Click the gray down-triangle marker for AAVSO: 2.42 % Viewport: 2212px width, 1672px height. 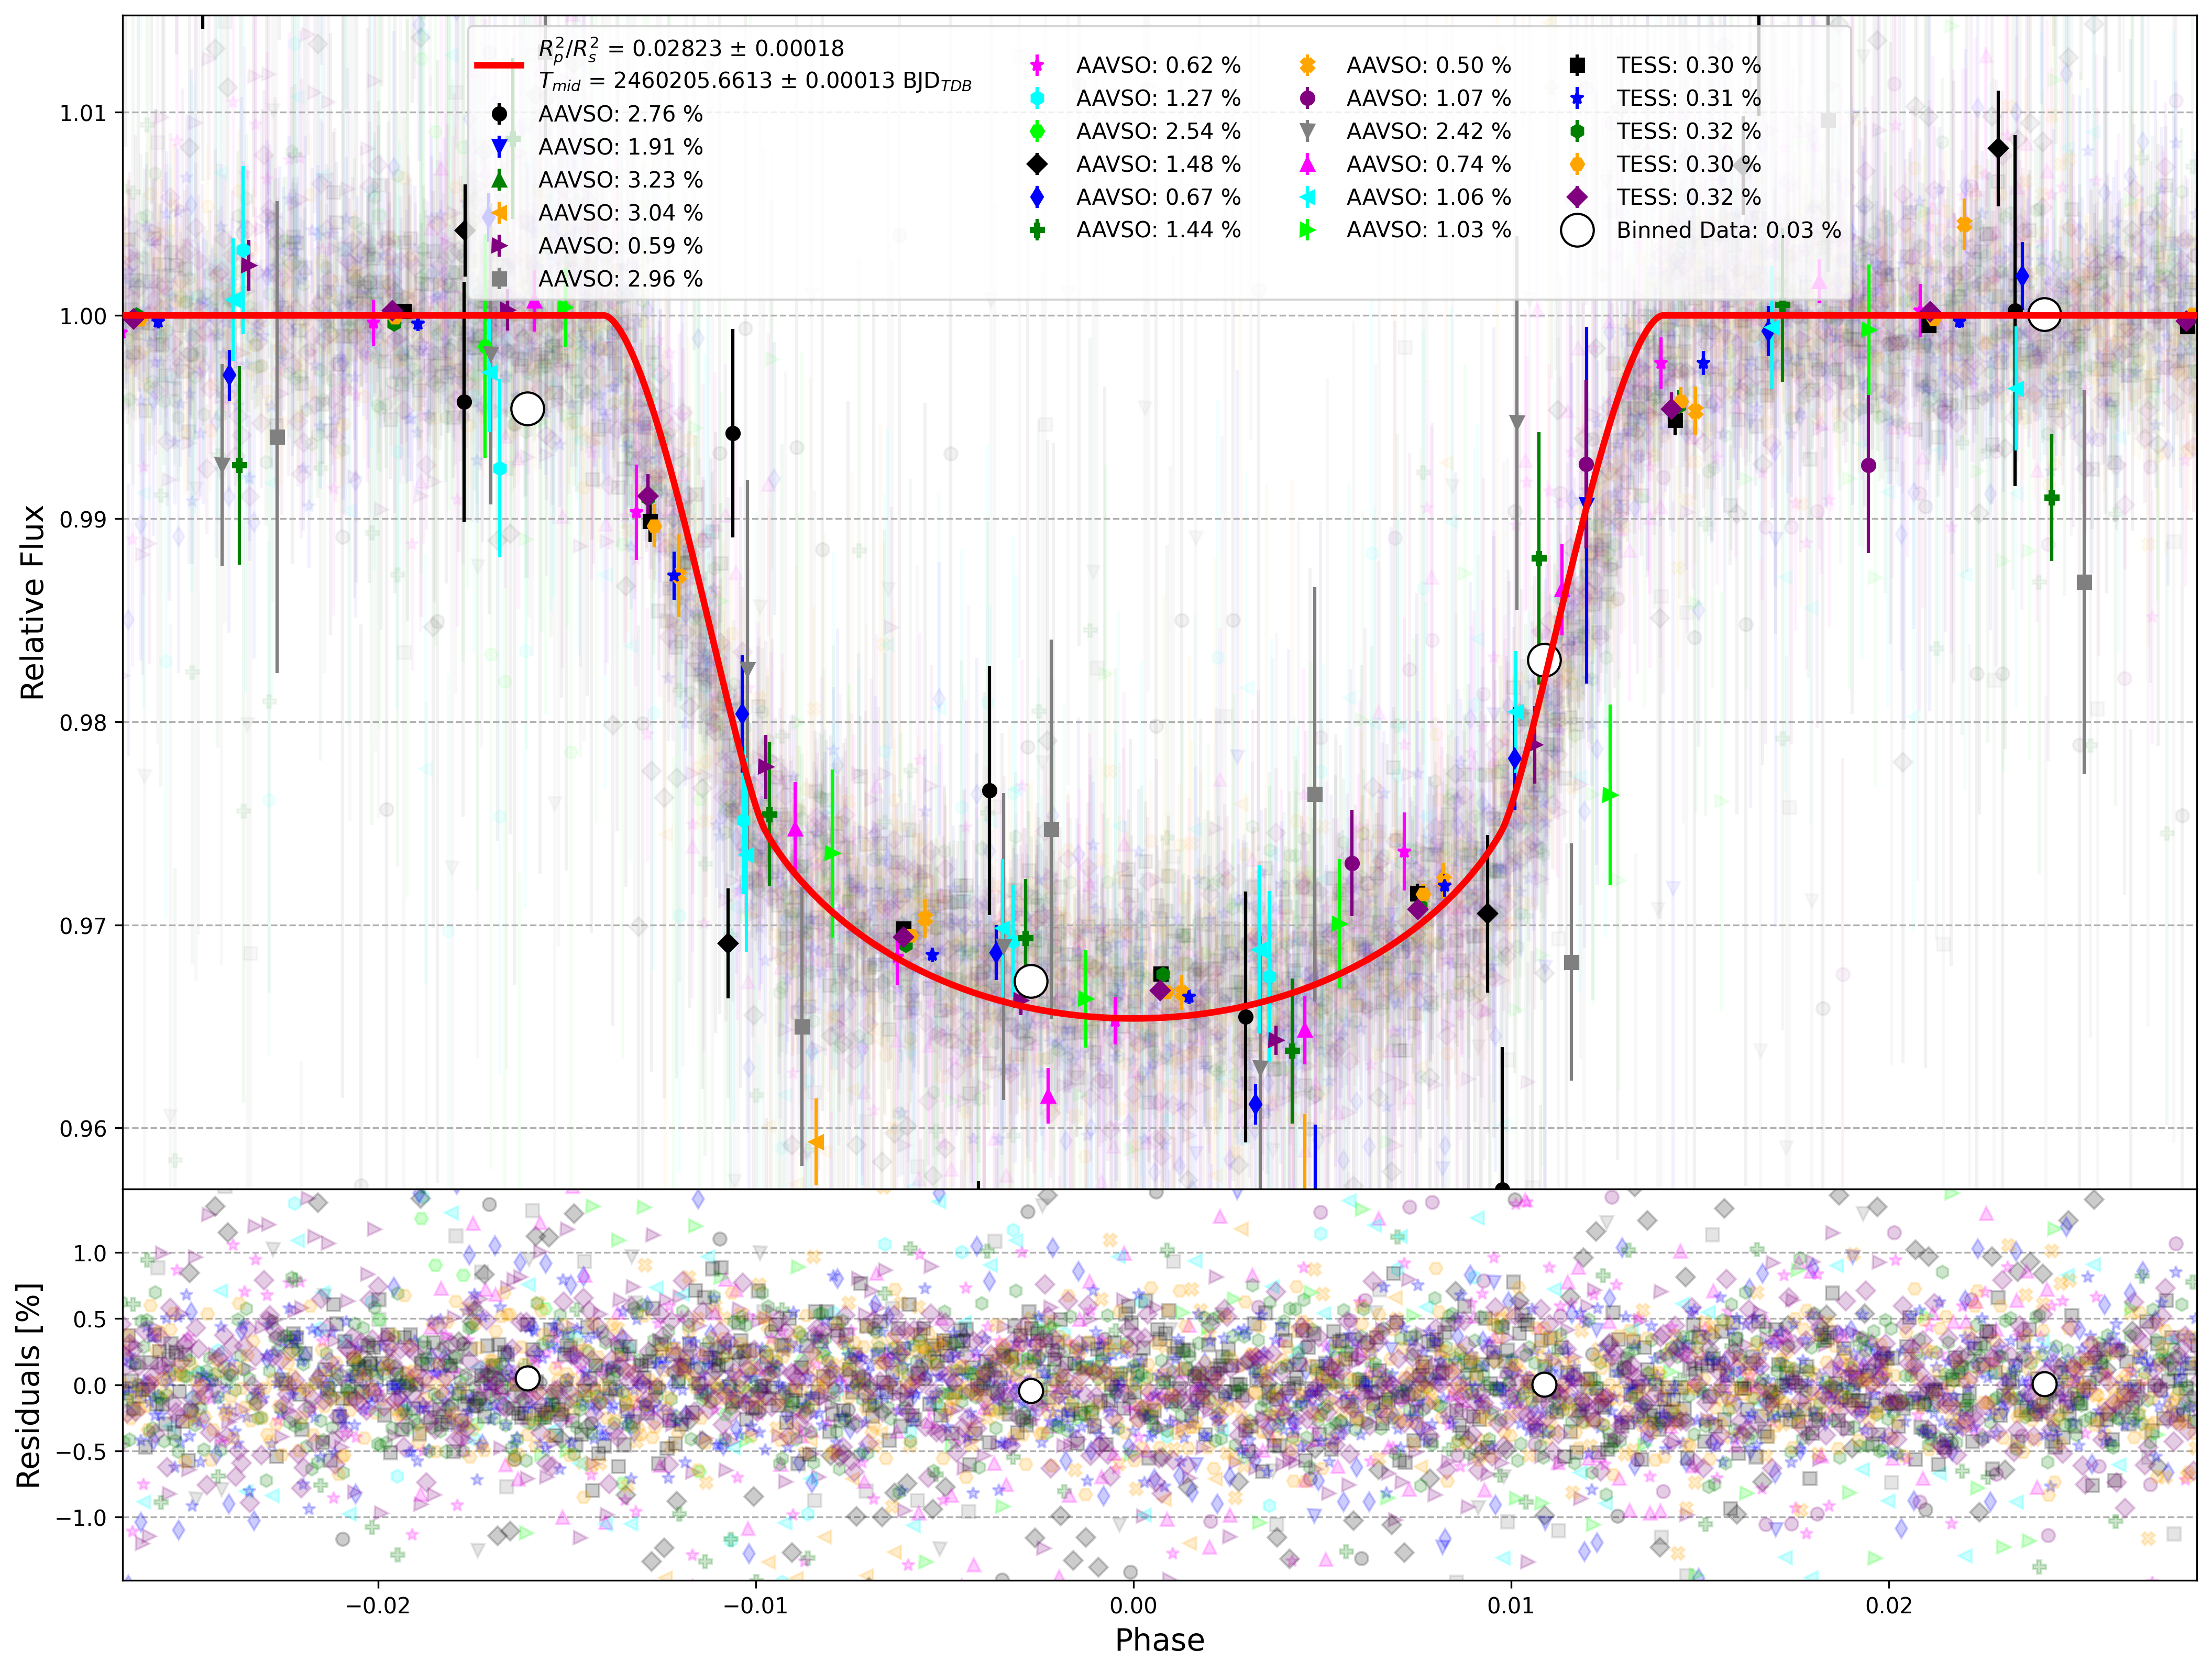[1307, 131]
